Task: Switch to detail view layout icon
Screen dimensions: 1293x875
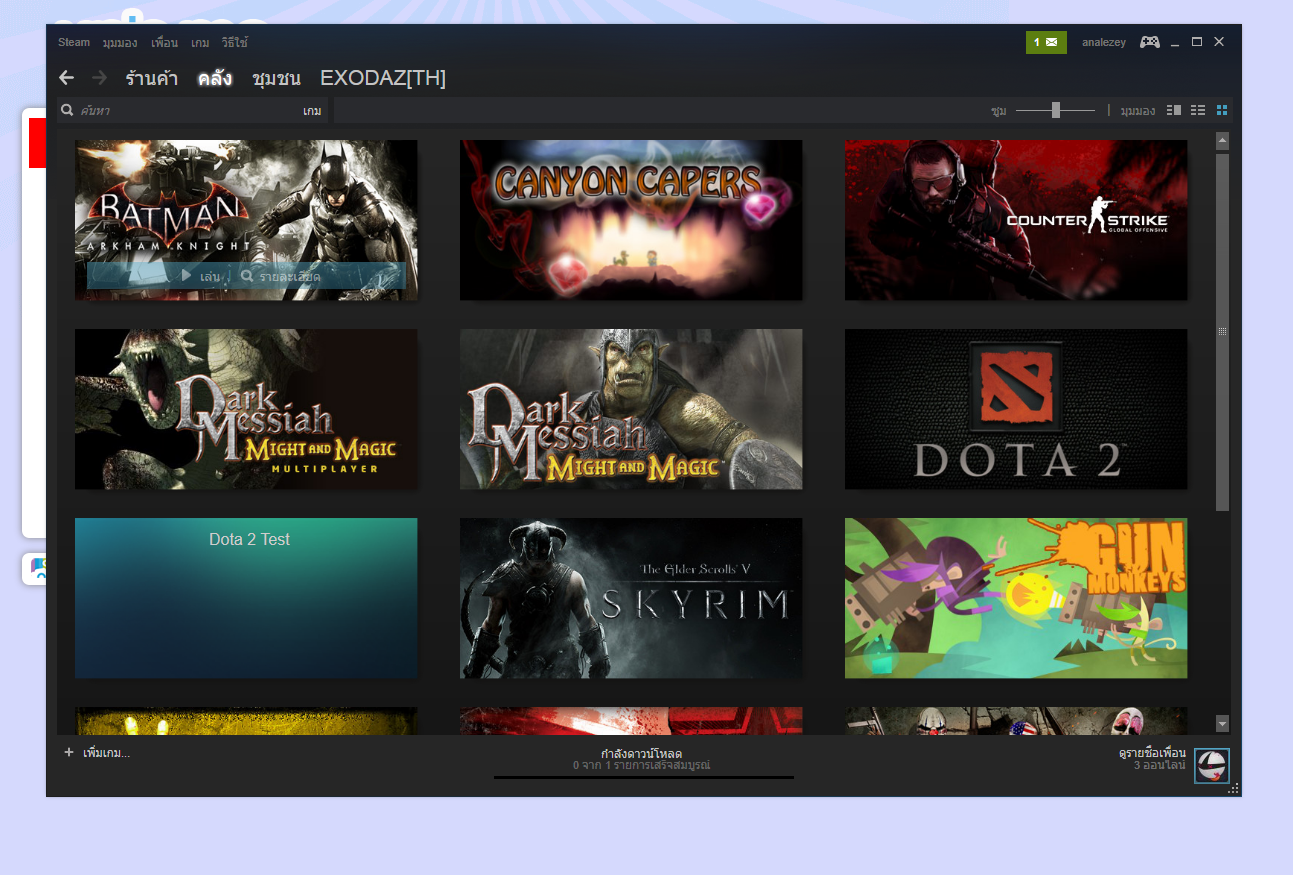Action: [1174, 110]
